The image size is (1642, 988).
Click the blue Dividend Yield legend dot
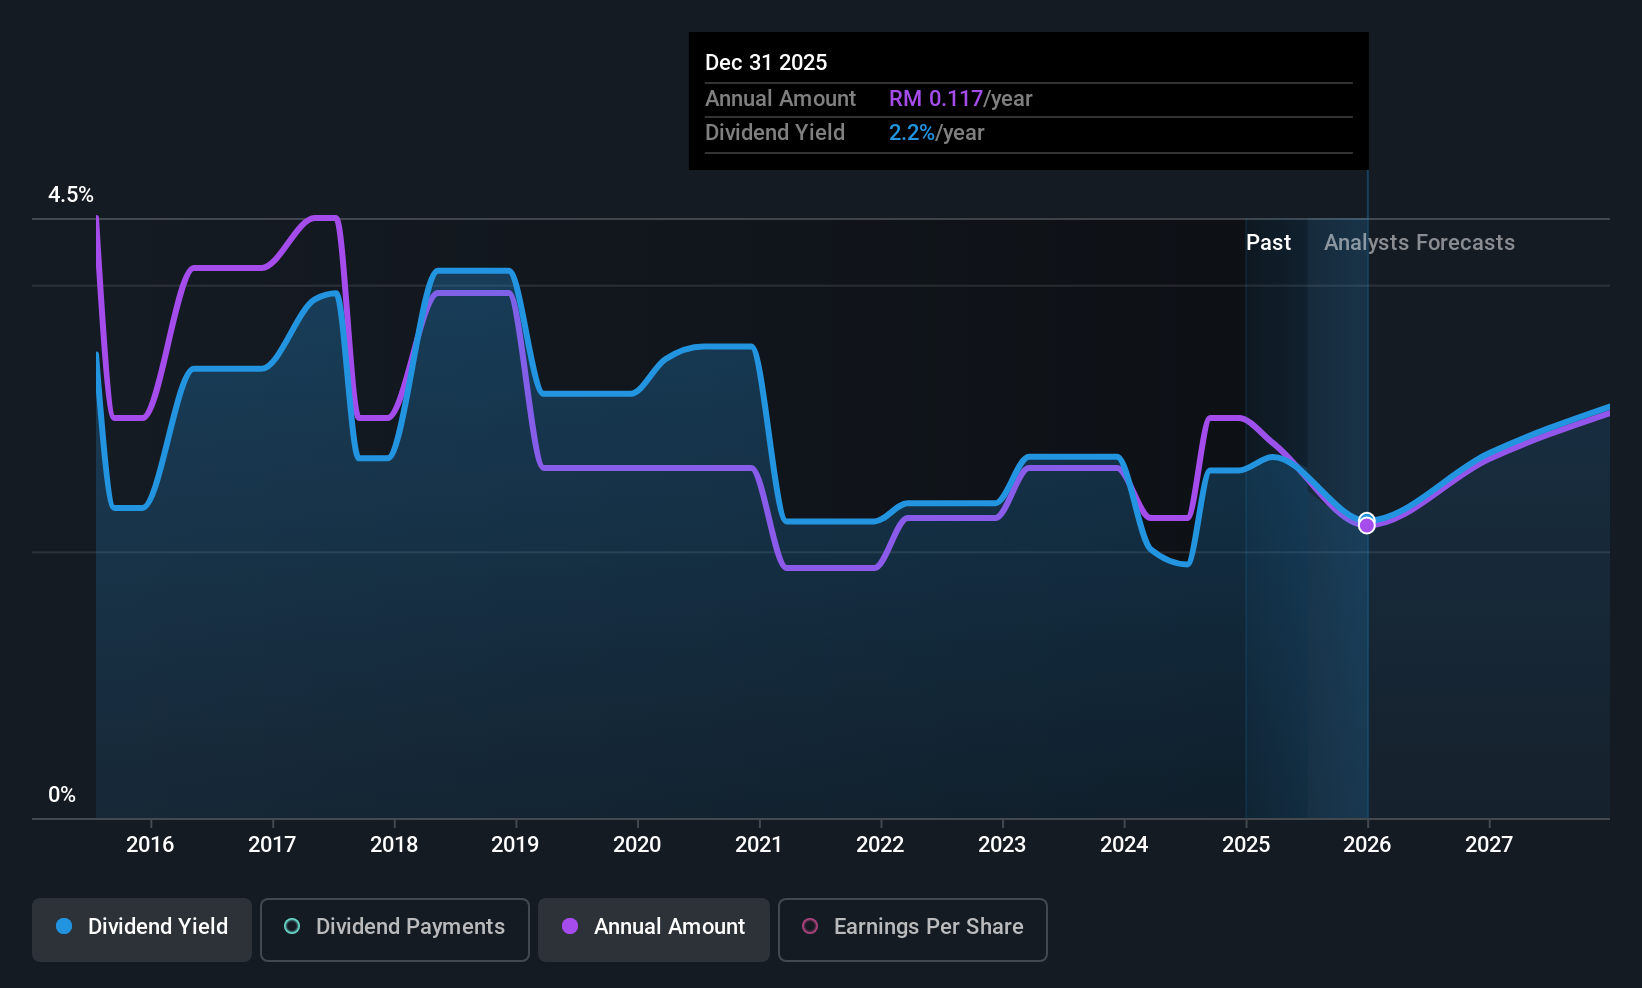click(x=64, y=926)
